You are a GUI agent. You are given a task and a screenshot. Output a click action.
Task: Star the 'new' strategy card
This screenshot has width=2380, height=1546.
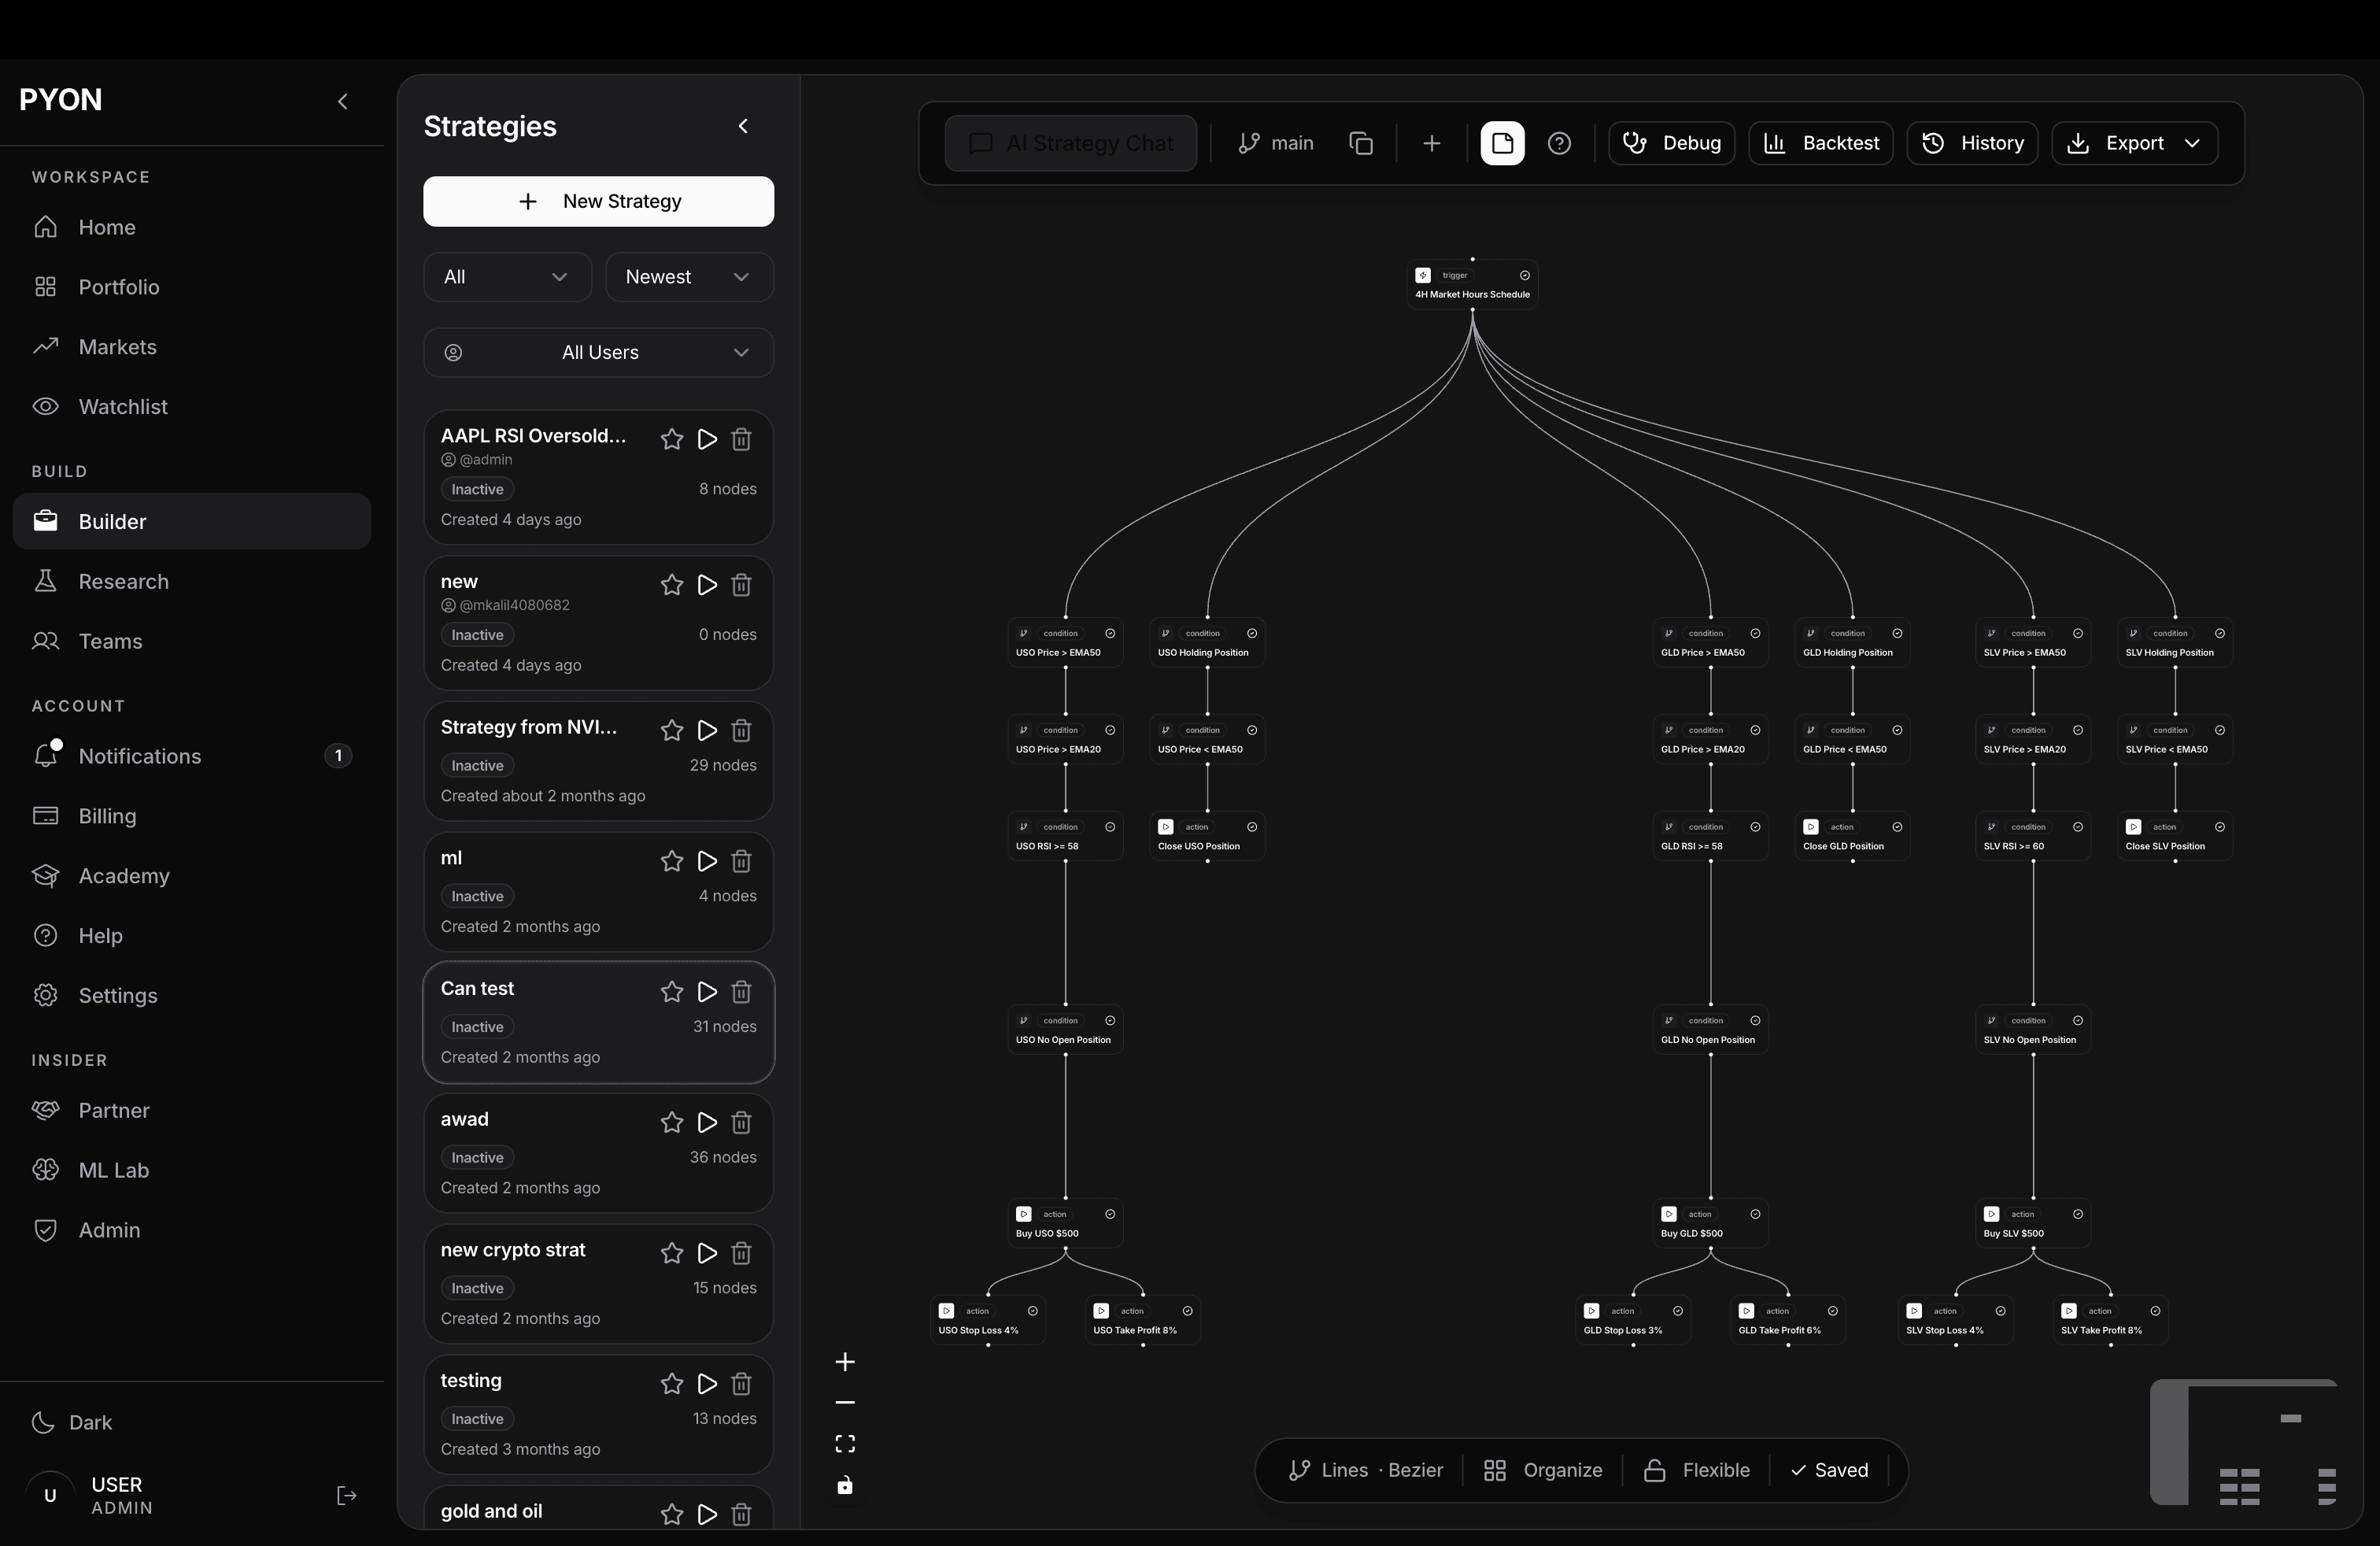click(672, 585)
